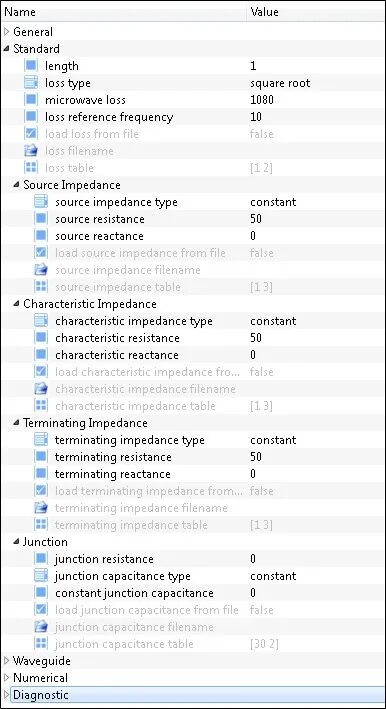Click the folder icon beside loss filename

31,151
